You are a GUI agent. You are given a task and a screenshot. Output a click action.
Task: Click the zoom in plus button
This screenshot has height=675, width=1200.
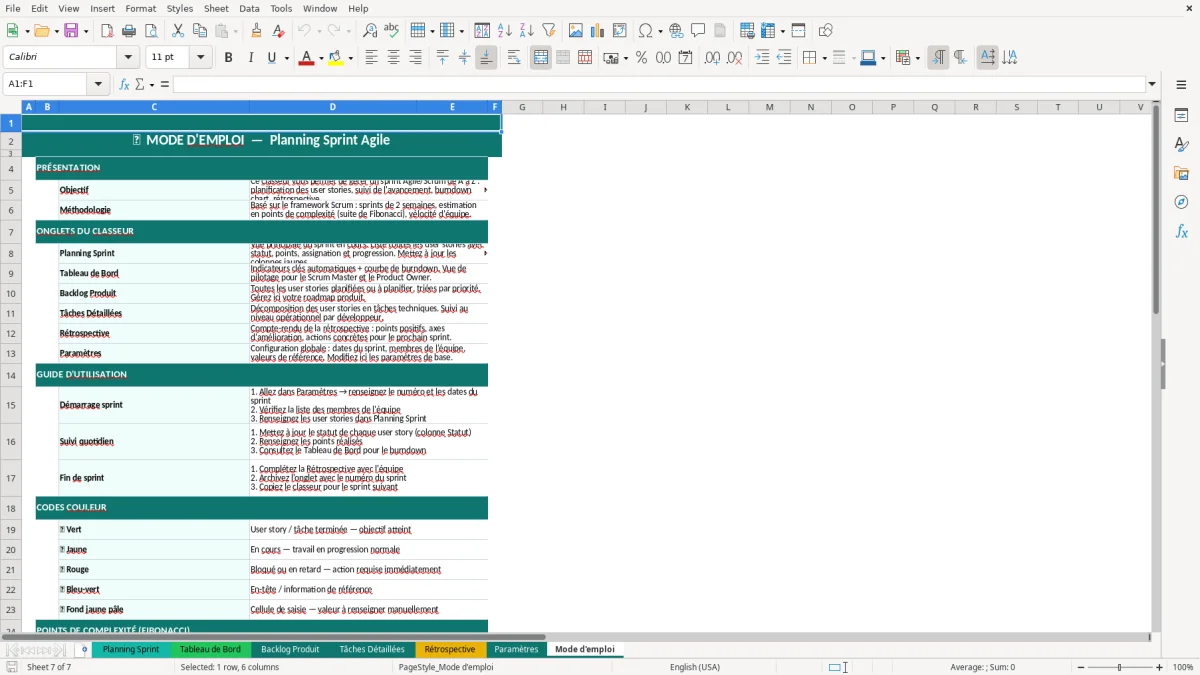[x=1159, y=667]
